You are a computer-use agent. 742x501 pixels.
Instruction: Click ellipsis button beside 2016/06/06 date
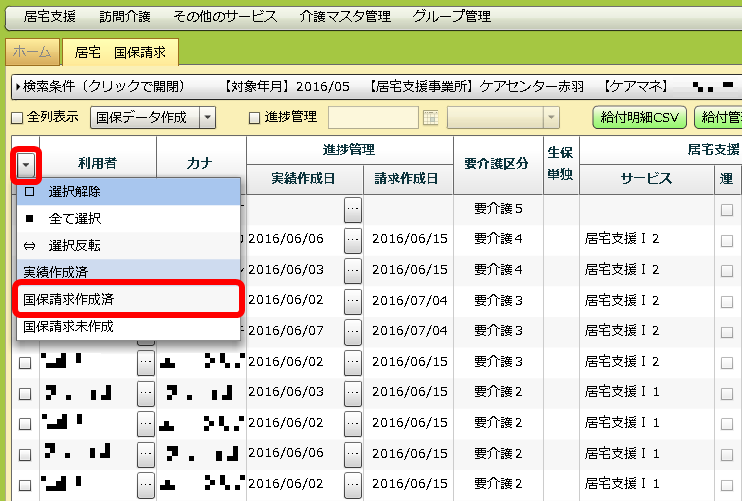(352, 240)
